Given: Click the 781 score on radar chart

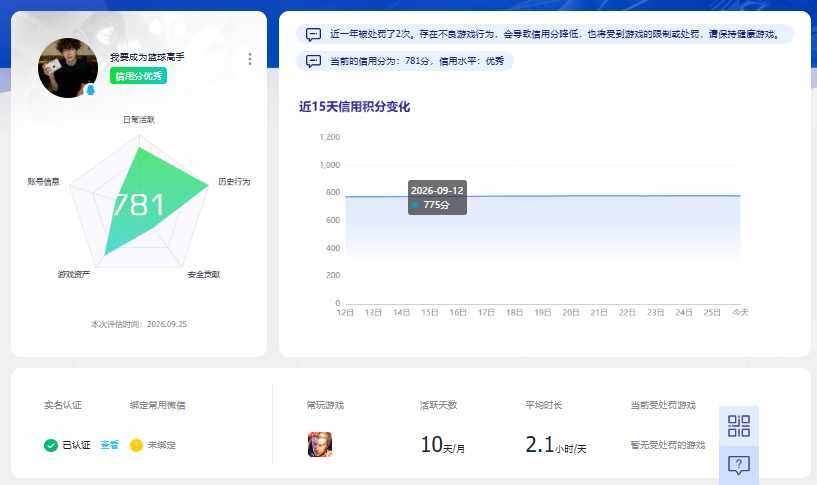Looking at the screenshot, I should (139, 205).
